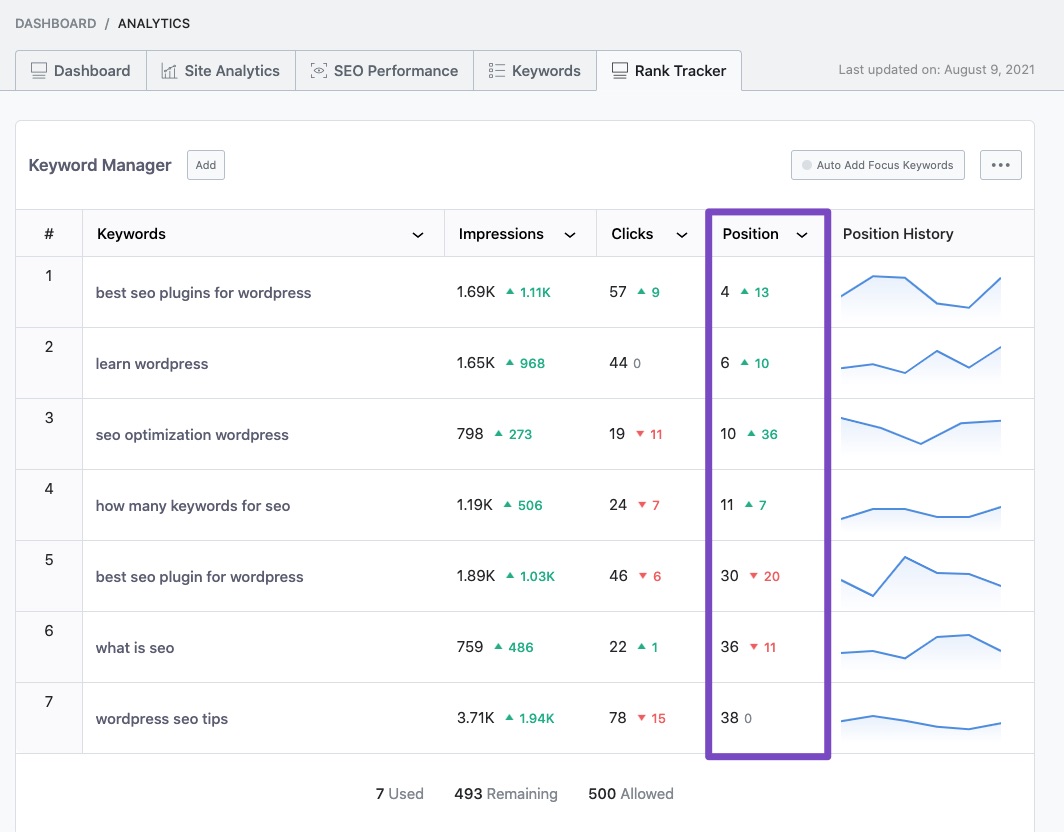Click the SEO Performance eye icon
This screenshot has width=1064, height=832.
tap(318, 70)
